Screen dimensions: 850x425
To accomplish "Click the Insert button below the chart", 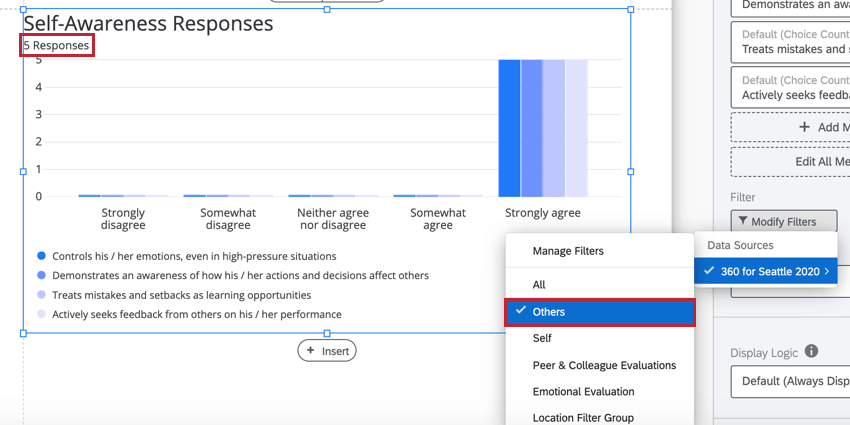I will [327, 351].
